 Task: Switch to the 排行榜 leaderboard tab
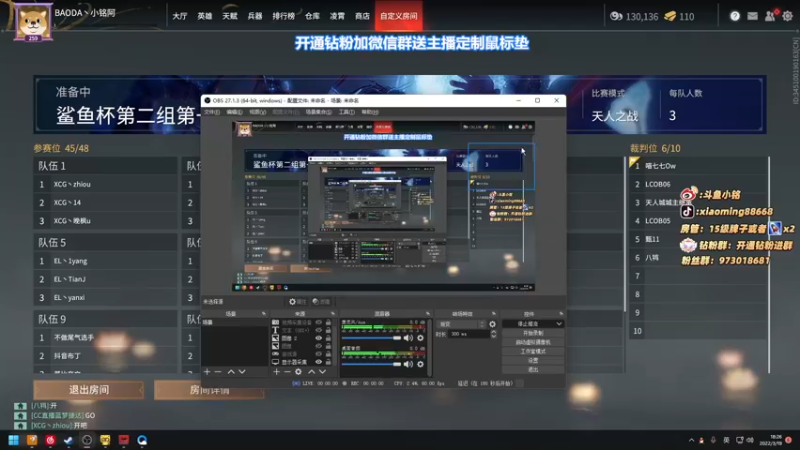point(283,16)
